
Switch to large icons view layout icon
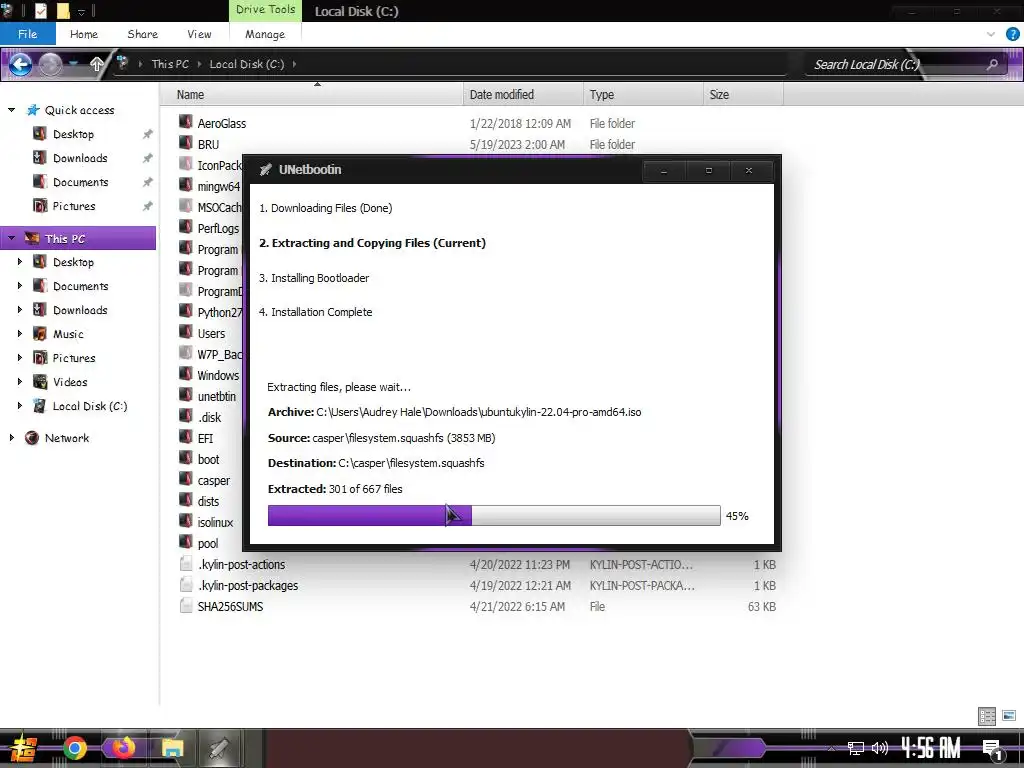point(1009,716)
